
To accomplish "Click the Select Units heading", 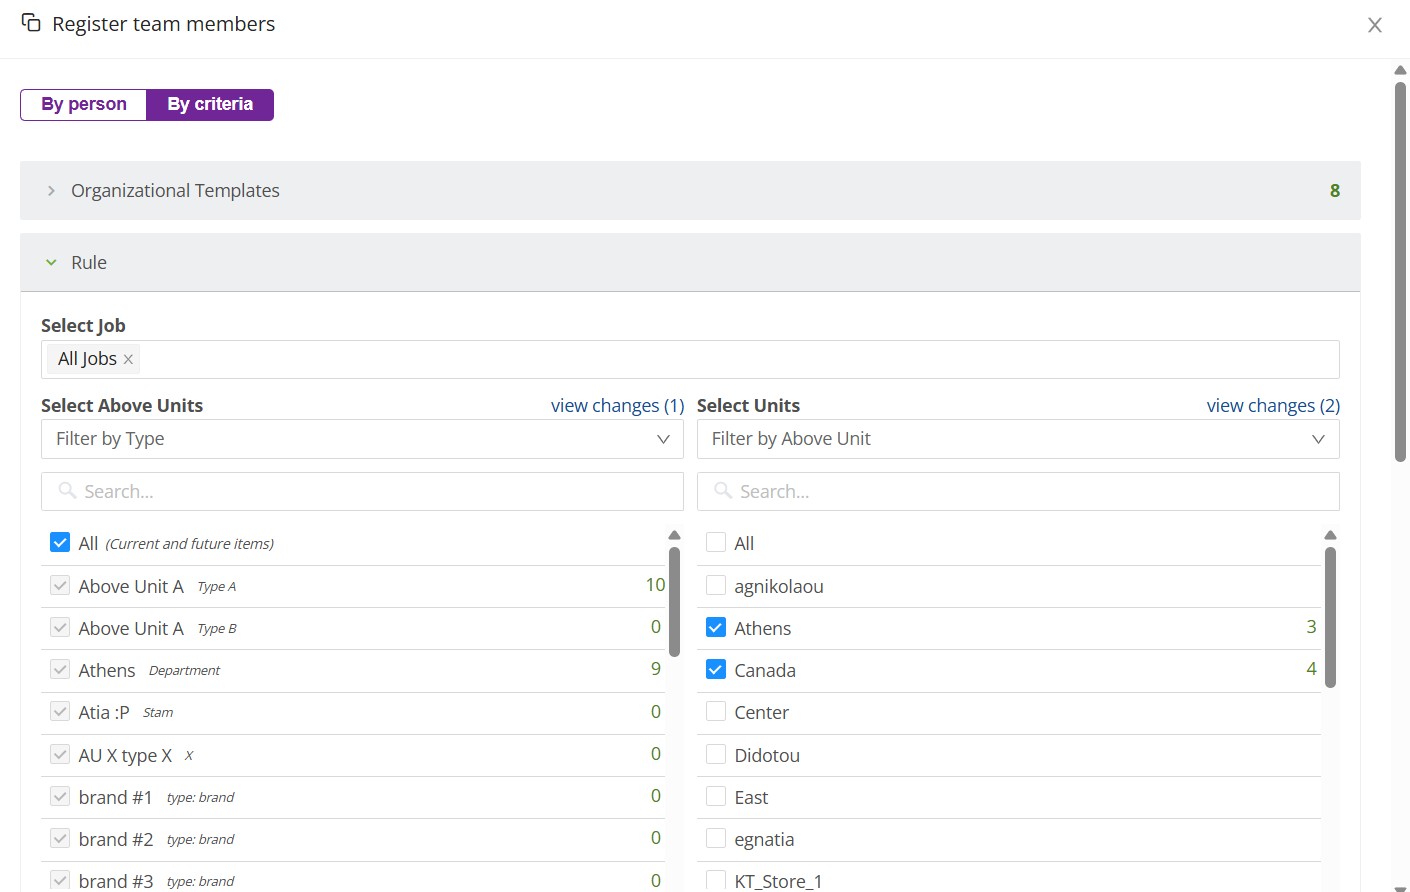I will pyautogui.click(x=748, y=405).
